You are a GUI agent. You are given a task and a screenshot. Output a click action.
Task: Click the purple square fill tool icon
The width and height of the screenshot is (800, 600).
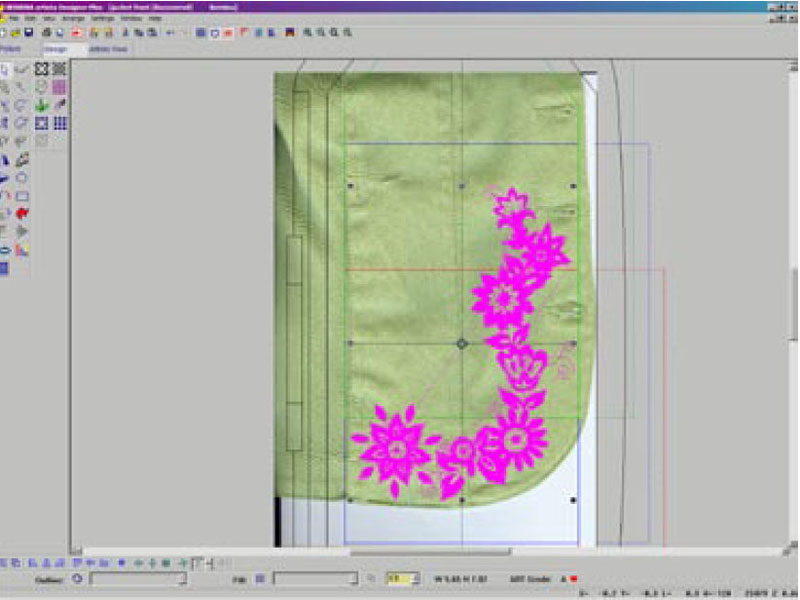coord(59,87)
